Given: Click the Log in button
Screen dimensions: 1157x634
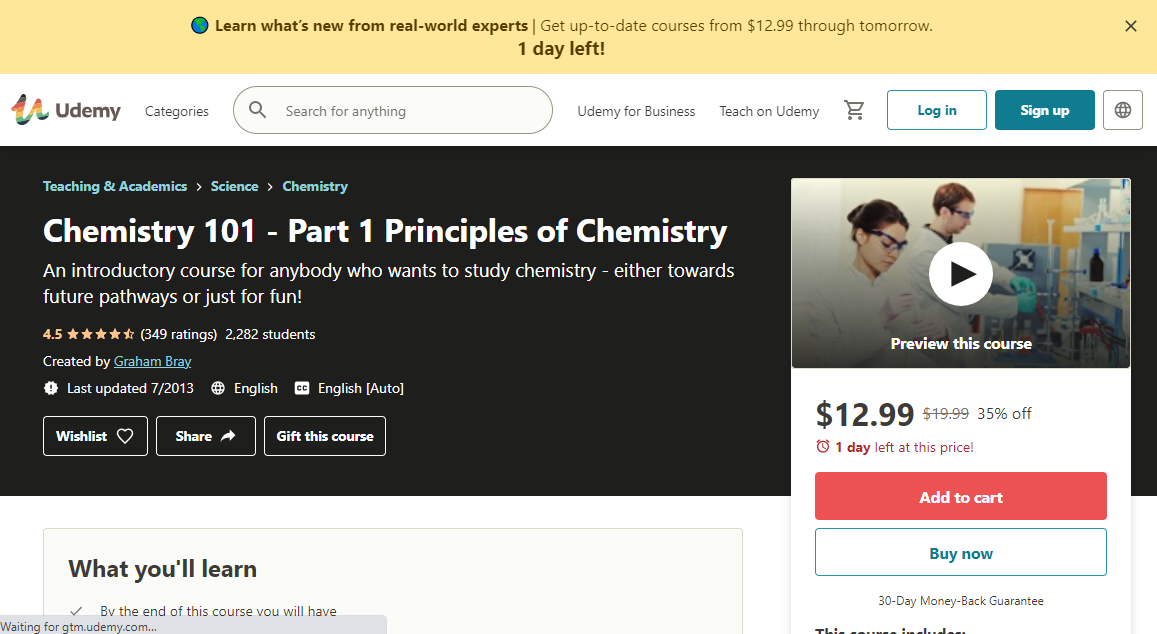Looking at the screenshot, I should tap(937, 110).
